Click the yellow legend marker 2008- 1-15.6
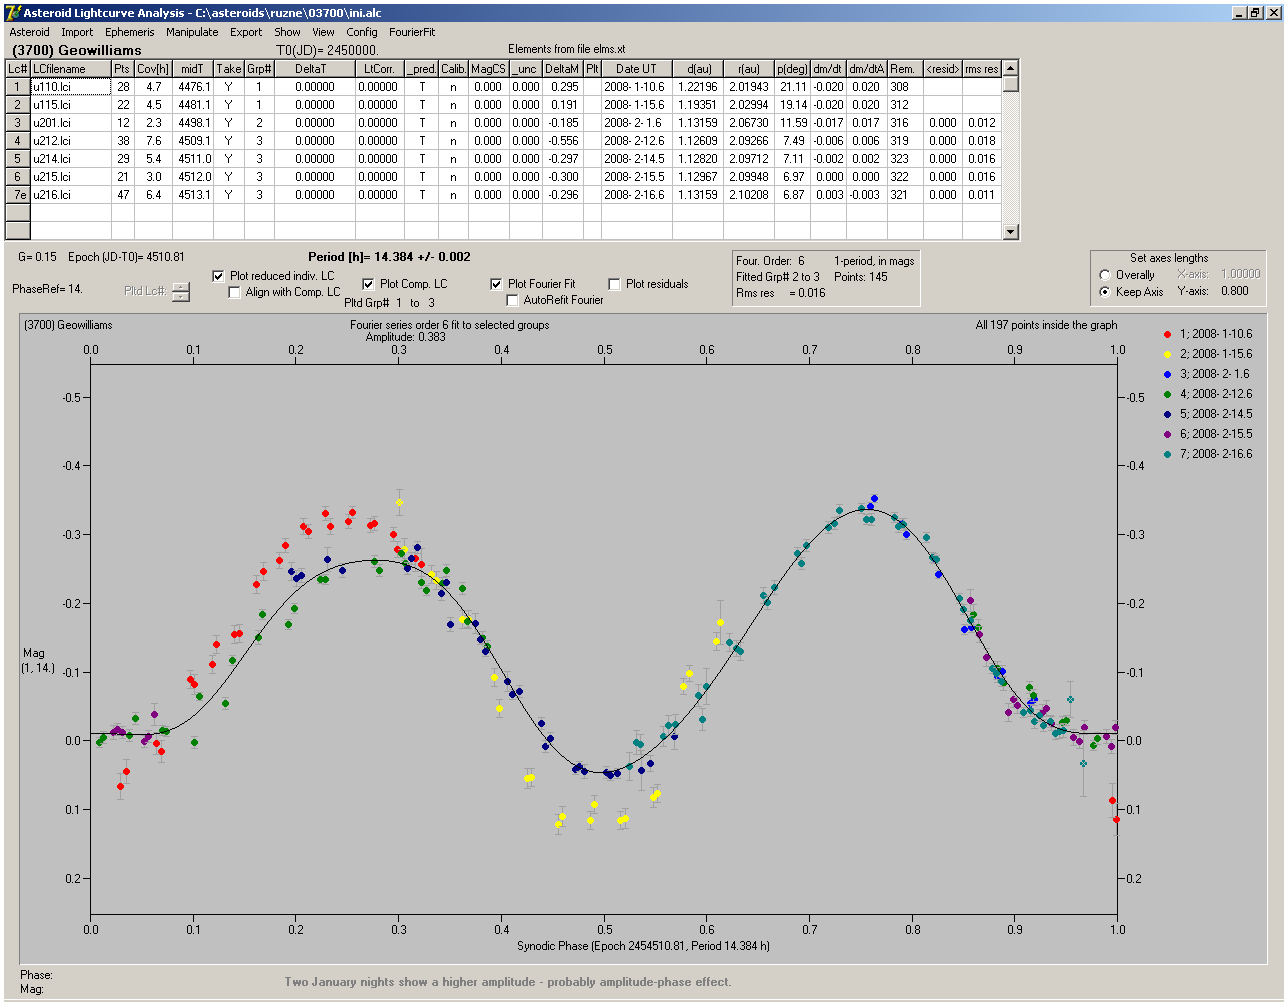 pyautogui.click(x=1168, y=354)
